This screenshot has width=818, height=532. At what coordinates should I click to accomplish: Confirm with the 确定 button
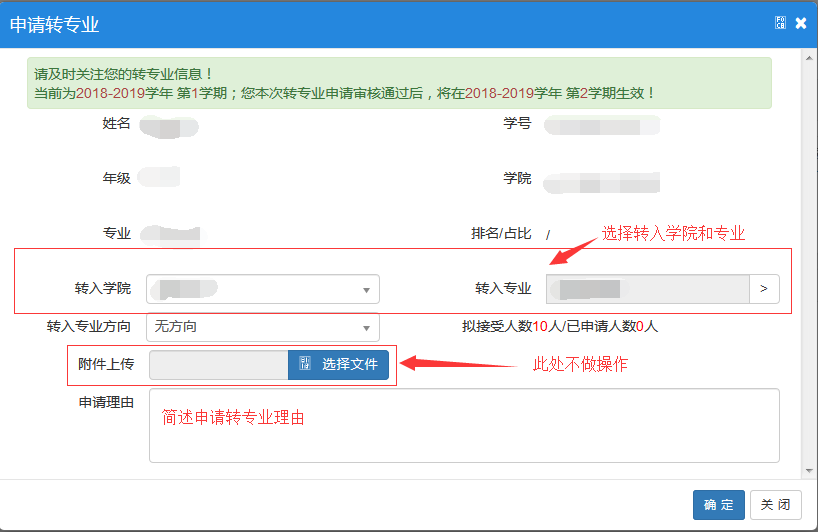click(718, 505)
